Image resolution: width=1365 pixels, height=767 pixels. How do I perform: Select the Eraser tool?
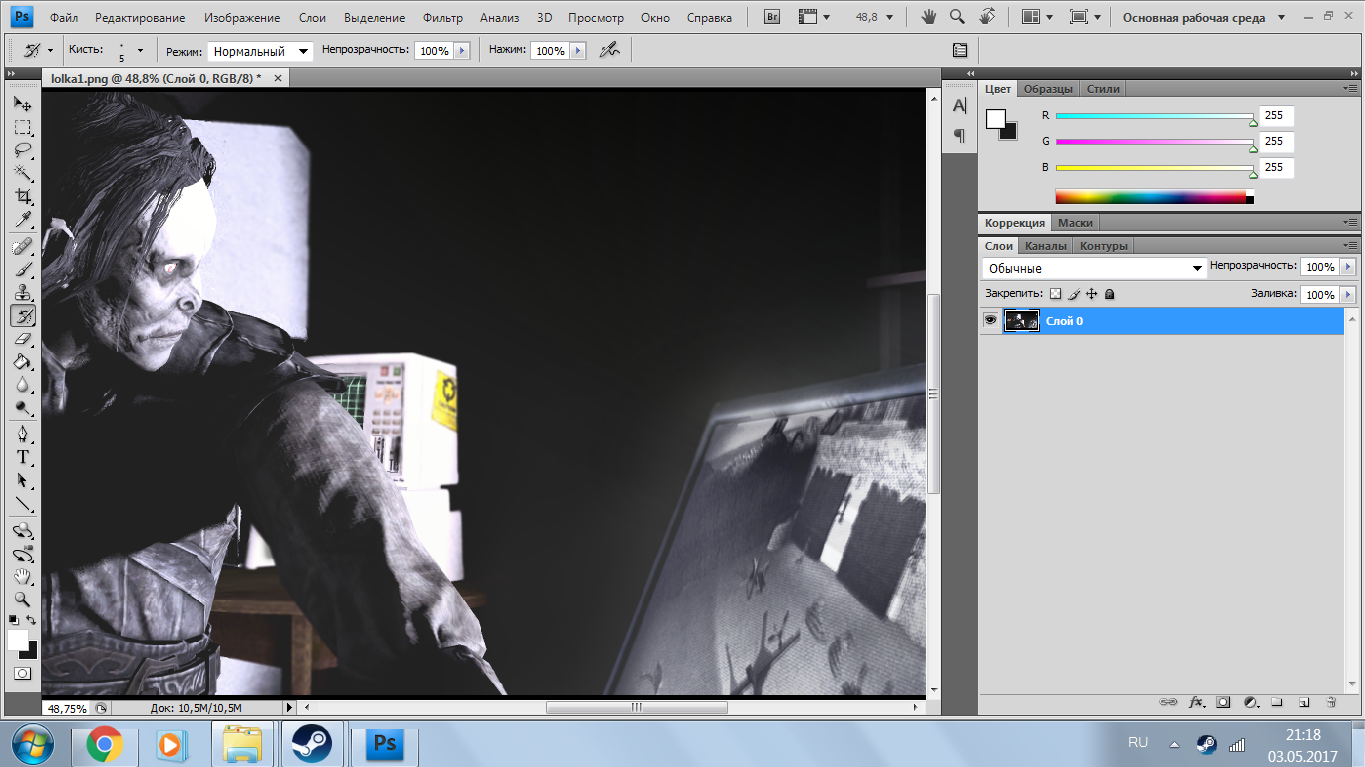22,339
